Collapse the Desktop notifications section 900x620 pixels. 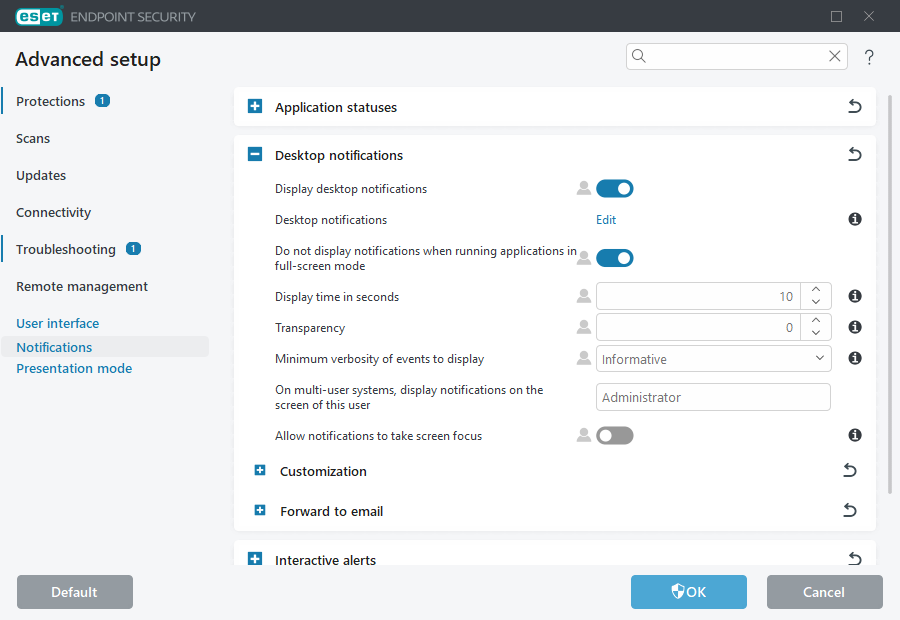tap(254, 155)
